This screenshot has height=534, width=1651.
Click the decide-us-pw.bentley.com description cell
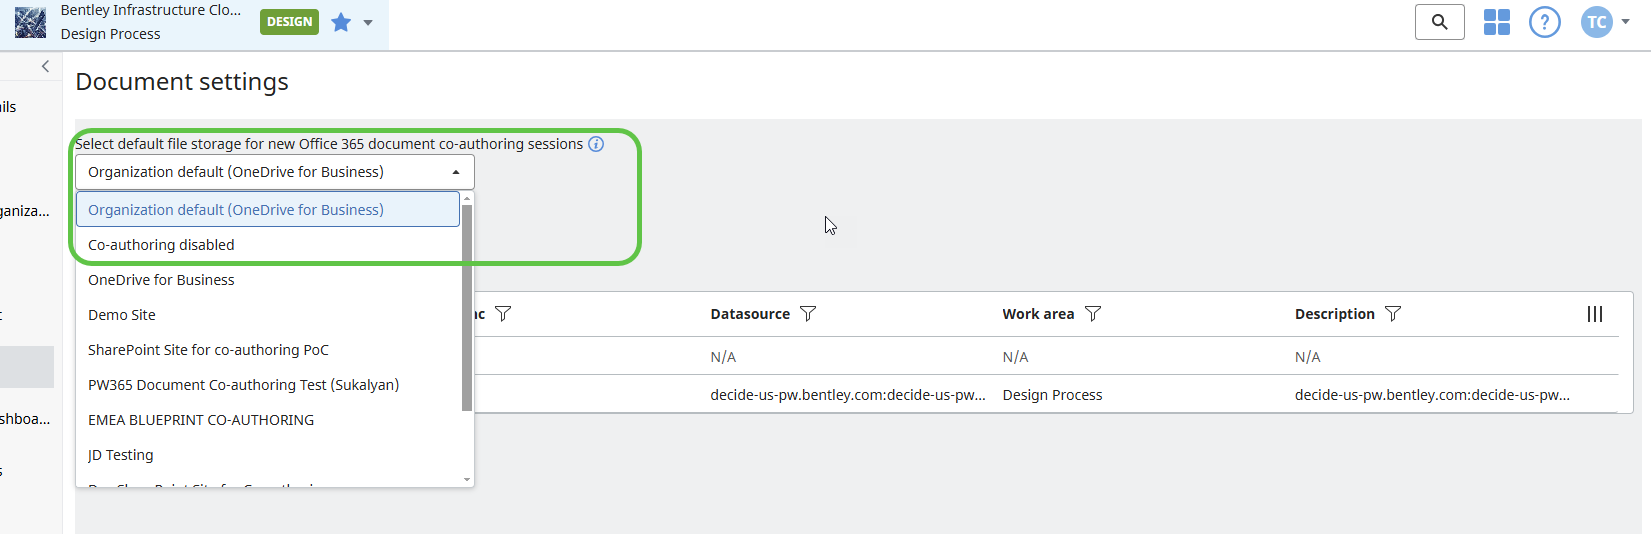tap(1432, 395)
